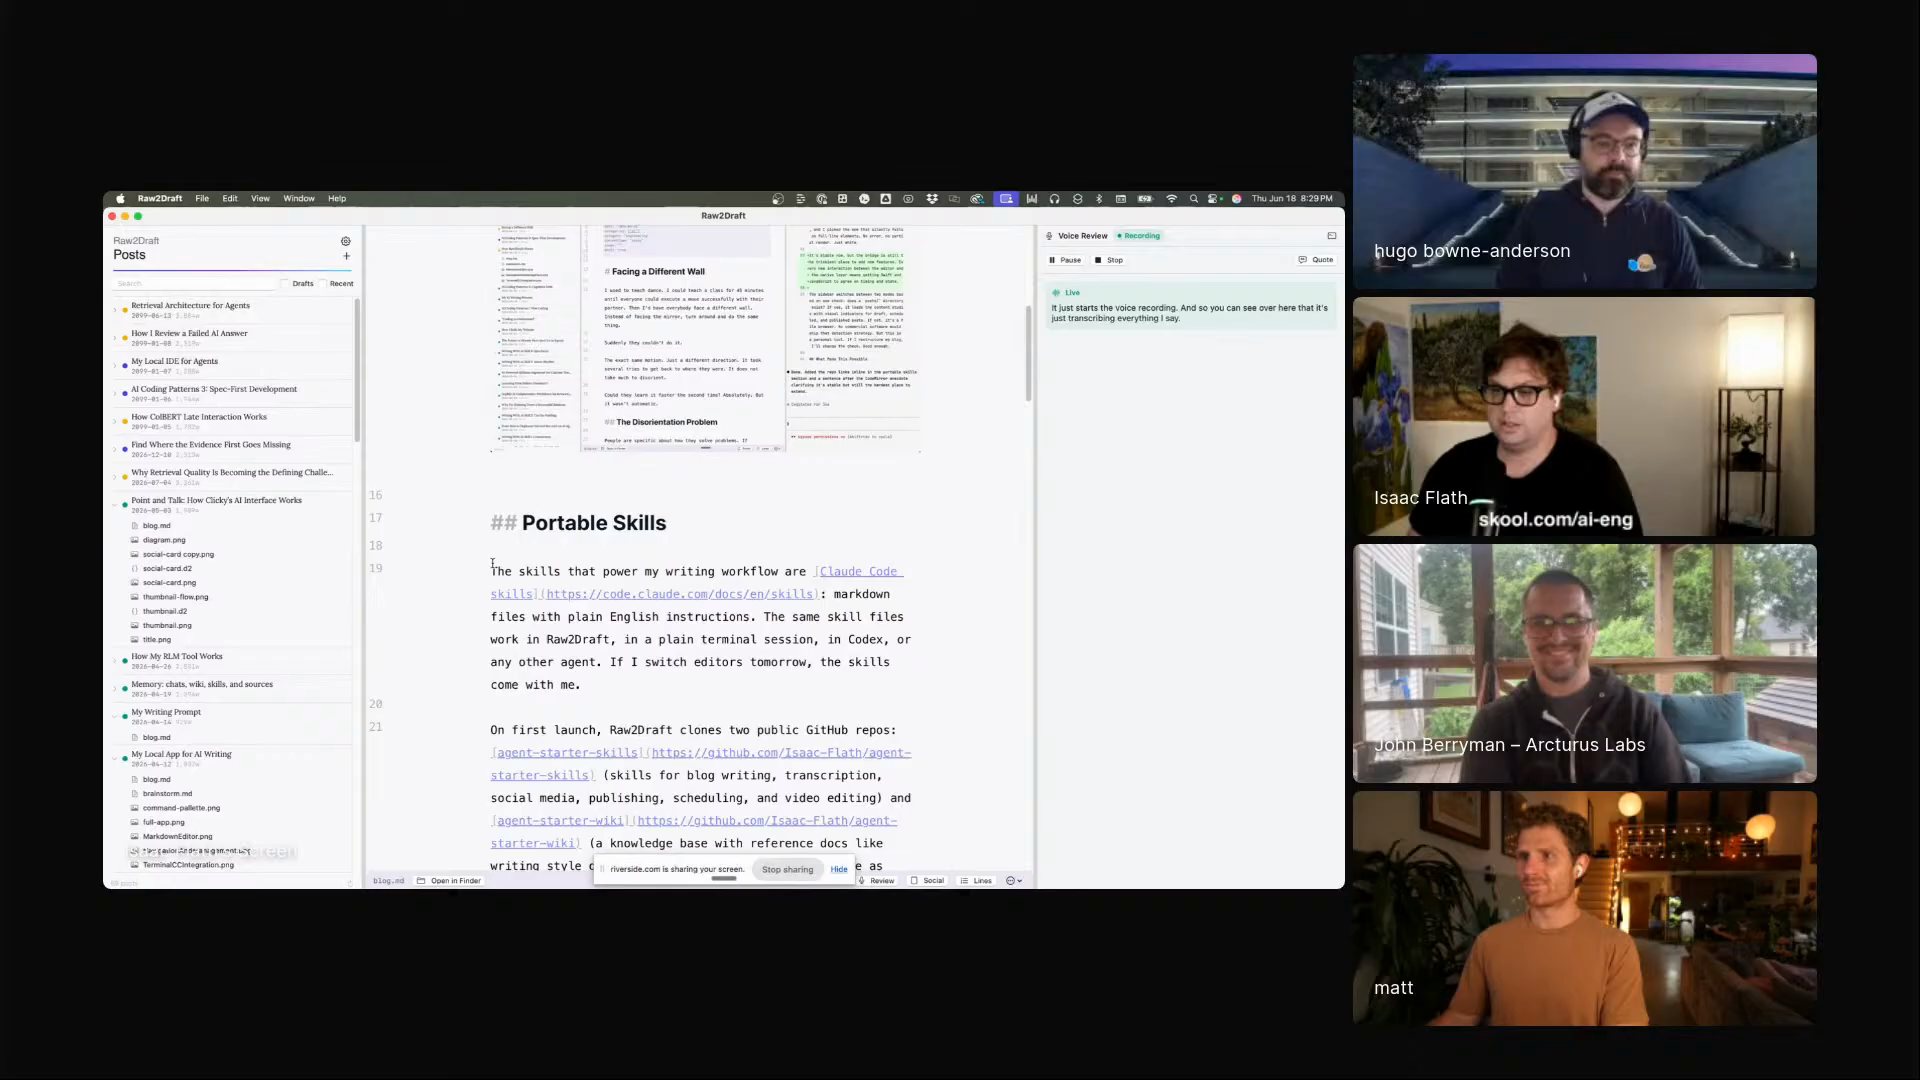This screenshot has width=1920, height=1080.
Task: Open the Window menu
Action: (299, 199)
